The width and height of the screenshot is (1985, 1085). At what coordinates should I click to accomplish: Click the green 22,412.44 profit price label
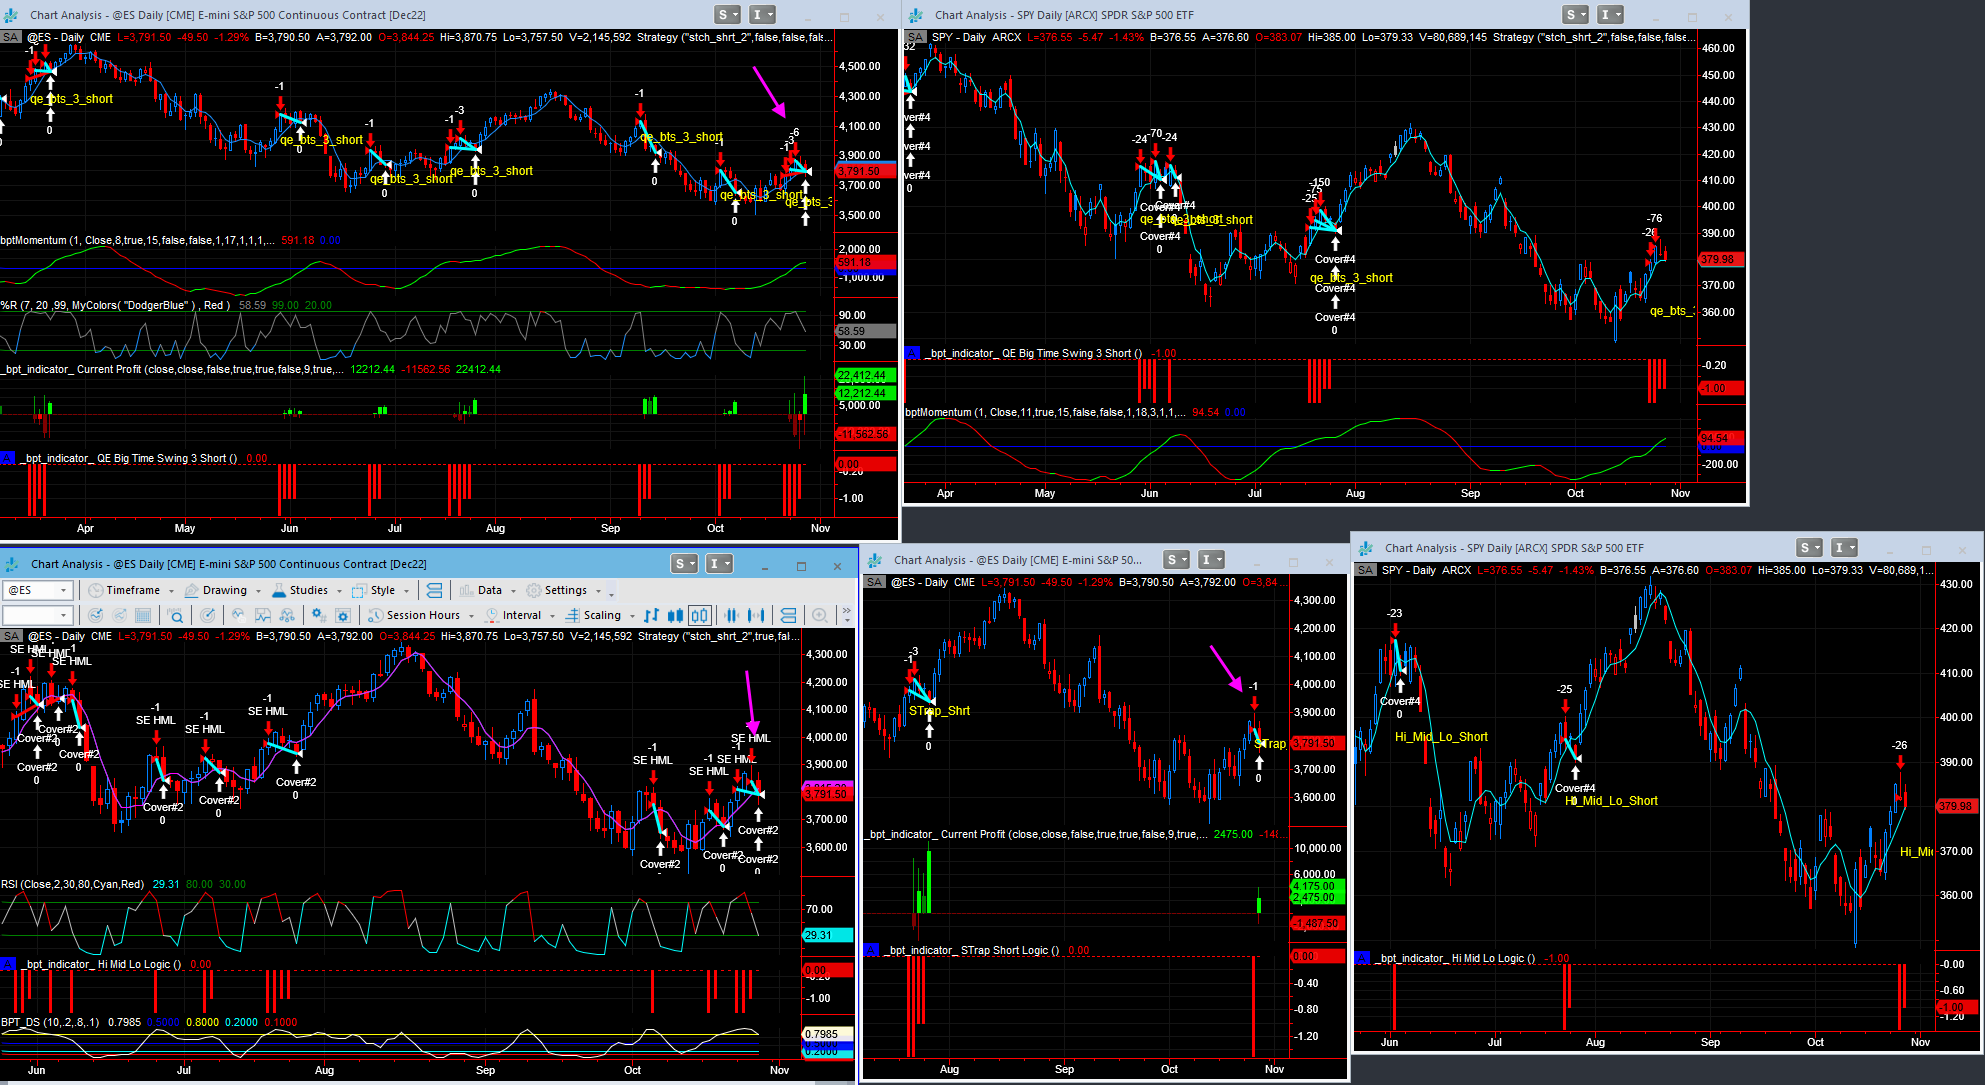coord(863,376)
